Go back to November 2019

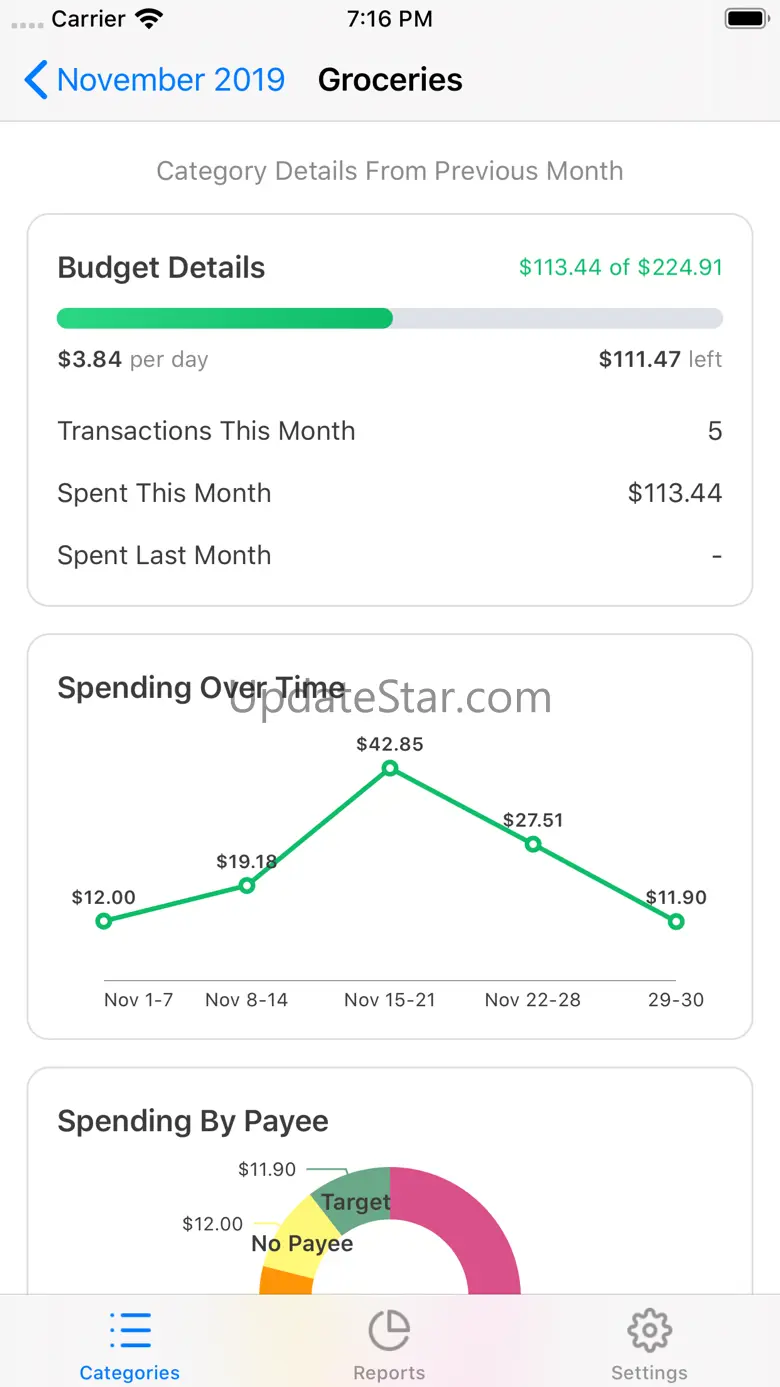click(x=170, y=80)
